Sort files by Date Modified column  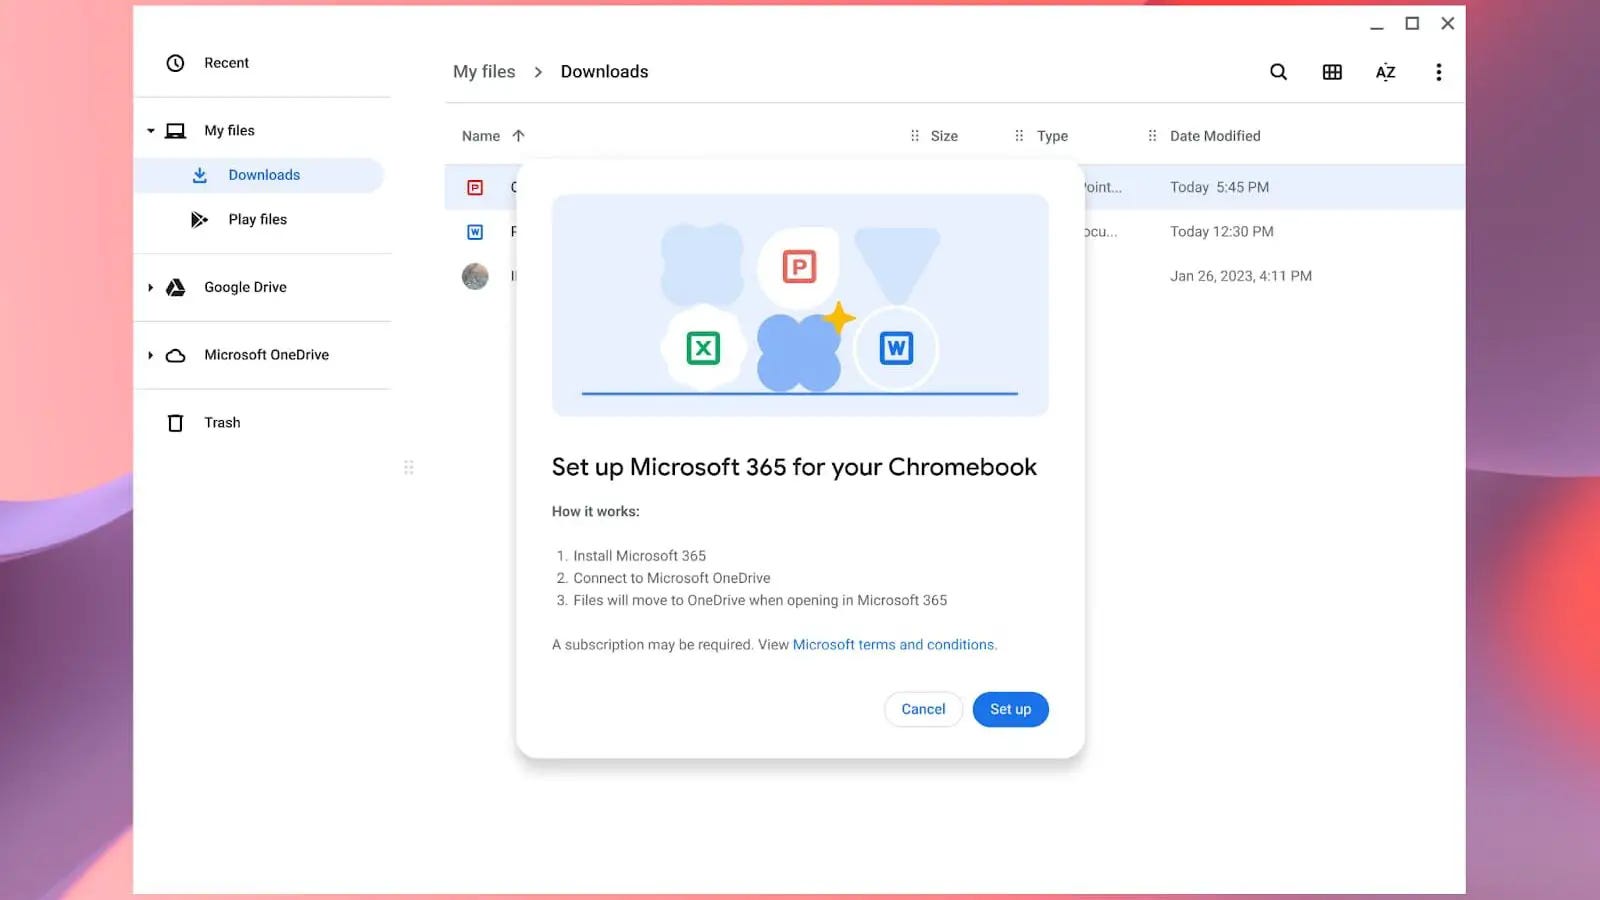pyautogui.click(x=1215, y=136)
